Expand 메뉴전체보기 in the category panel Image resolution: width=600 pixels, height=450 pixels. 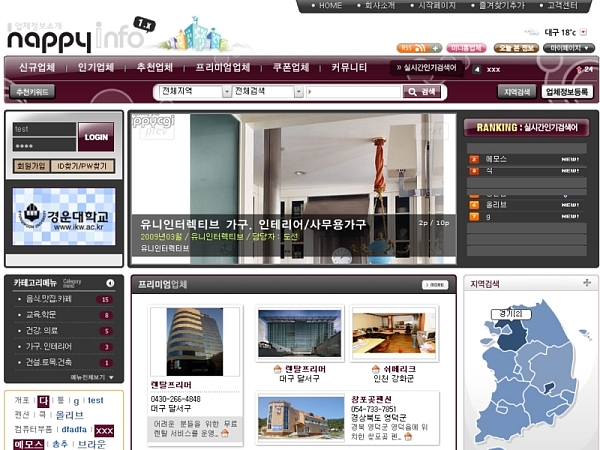[93, 377]
